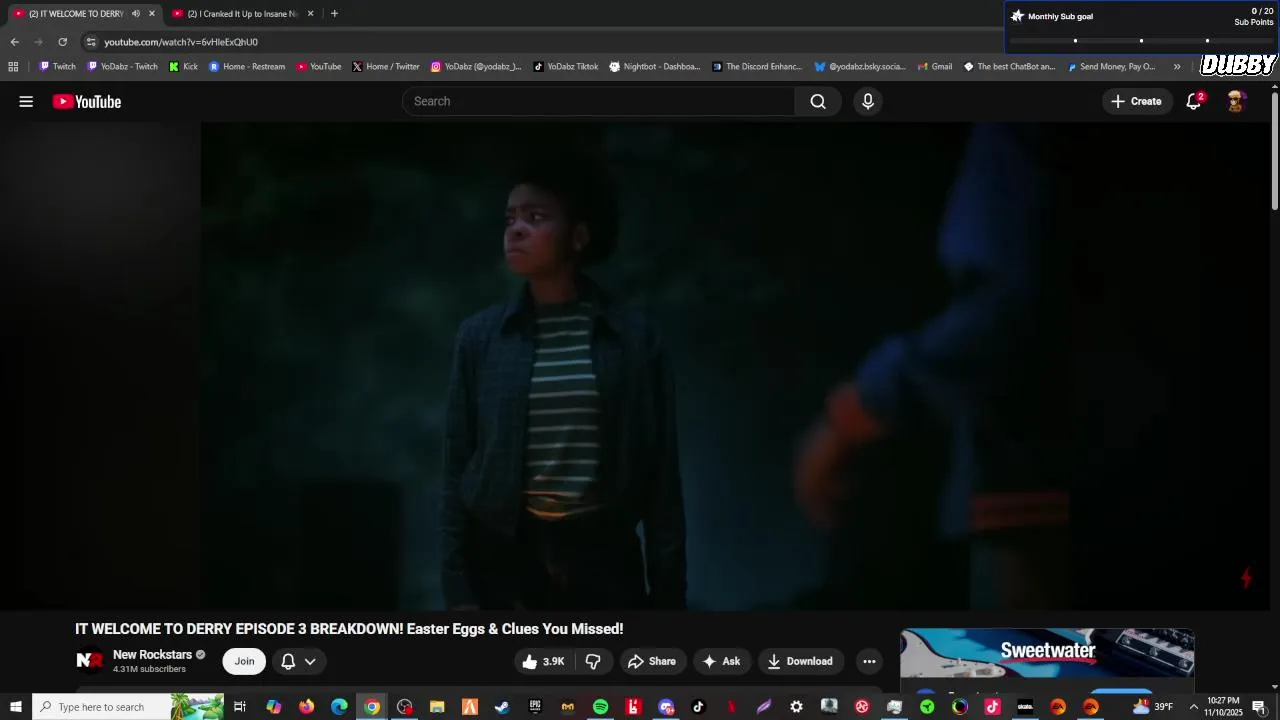Like the video with thumbs up
This screenshot has width=1280, height=720.
[x=543, y=661]
